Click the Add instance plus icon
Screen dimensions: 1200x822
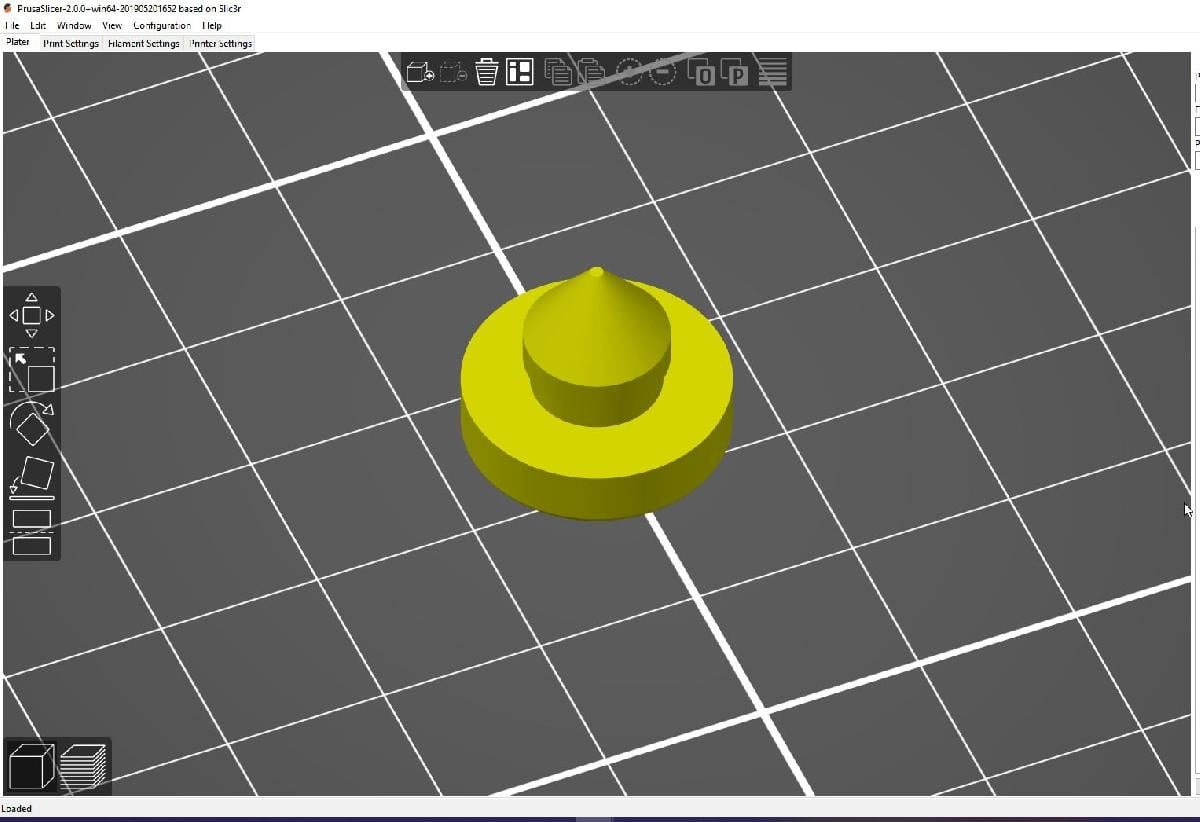(x=629, y=72)
